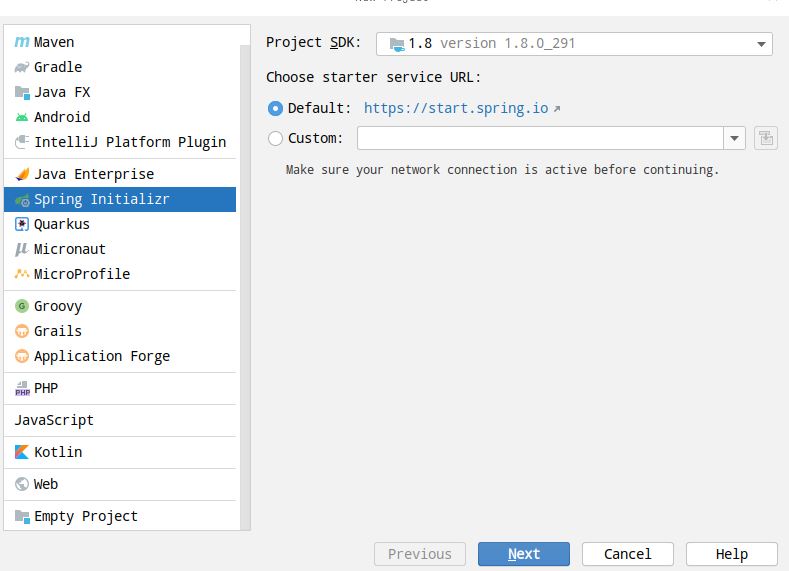This screenshot has height=571, width=789.
Task: Expand the Custom URL history dropdown arrow
Action: [734, 138]
